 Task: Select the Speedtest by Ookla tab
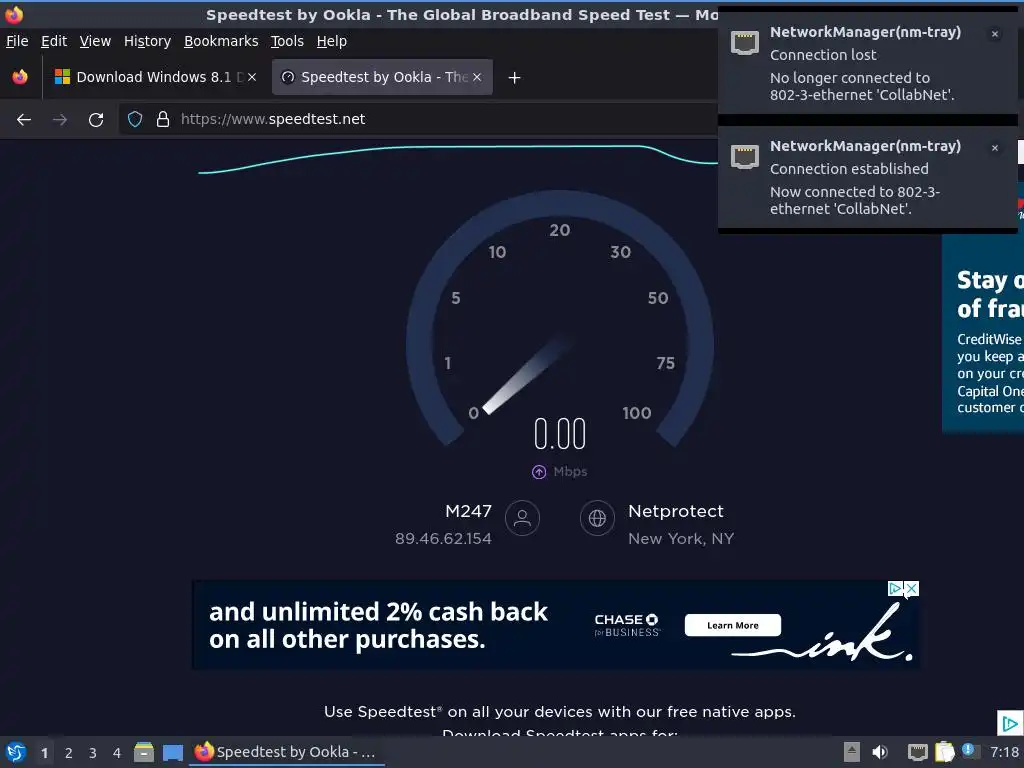tap(382, 77)
